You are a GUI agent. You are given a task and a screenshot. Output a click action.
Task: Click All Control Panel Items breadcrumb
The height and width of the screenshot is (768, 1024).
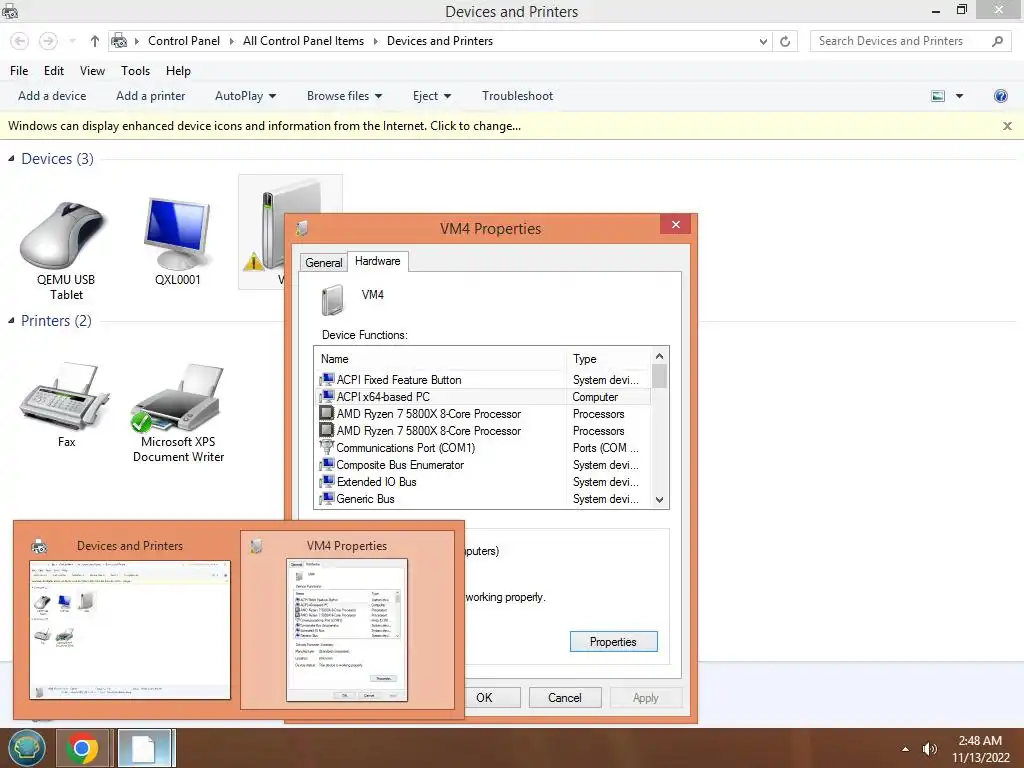(x=304, y=41)
